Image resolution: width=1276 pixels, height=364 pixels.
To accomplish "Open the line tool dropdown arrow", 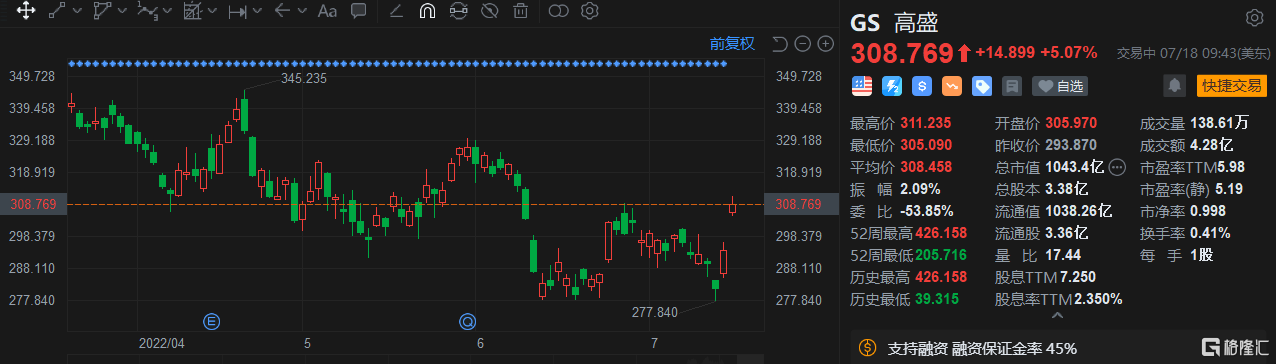I will click(x=76, y=12).
